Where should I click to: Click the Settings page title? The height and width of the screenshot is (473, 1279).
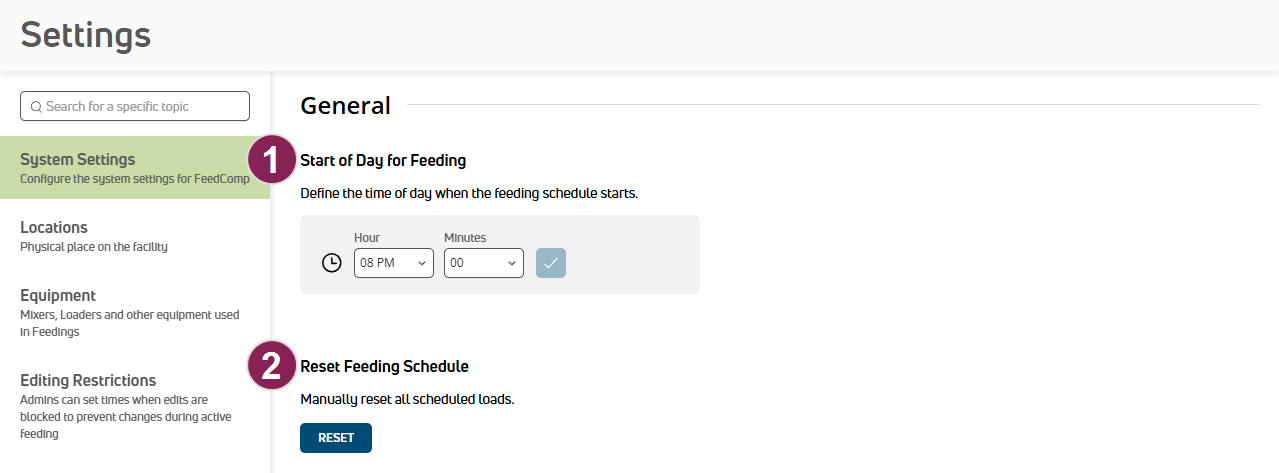[86, 35]
